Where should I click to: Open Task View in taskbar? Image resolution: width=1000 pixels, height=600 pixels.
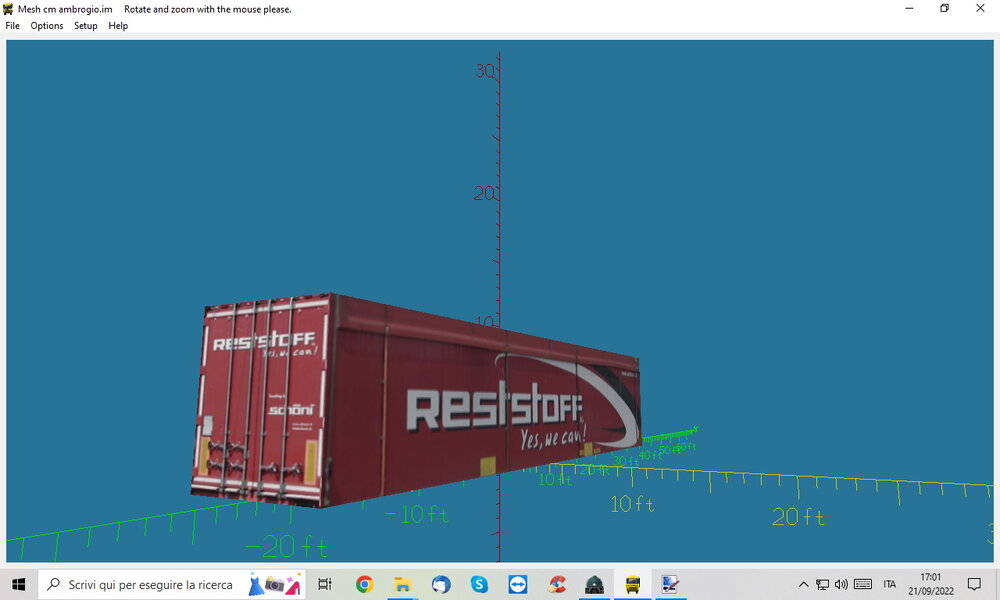[325, 584]
